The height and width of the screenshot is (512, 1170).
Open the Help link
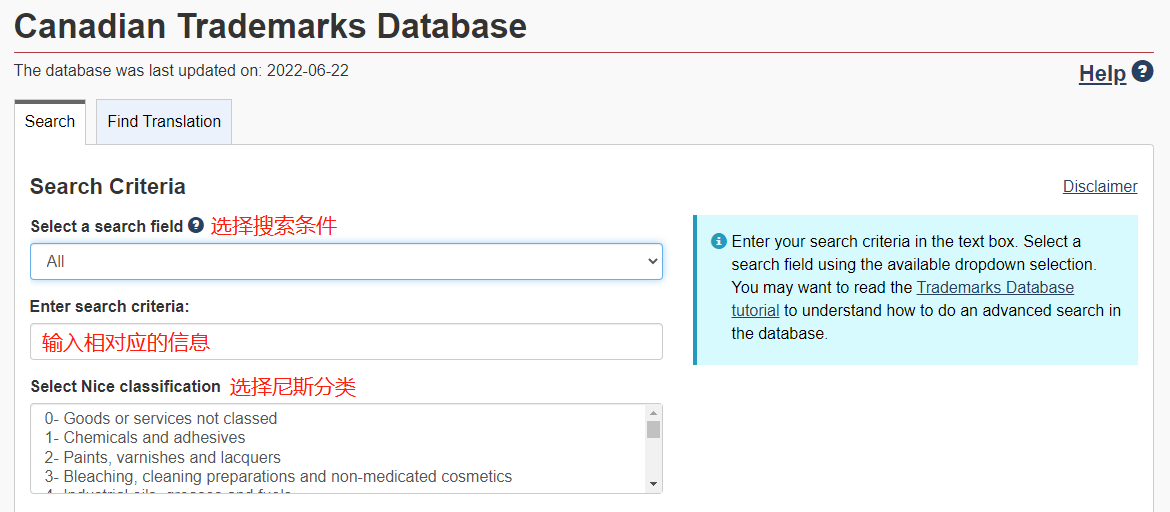click(x=1102, y=73)
